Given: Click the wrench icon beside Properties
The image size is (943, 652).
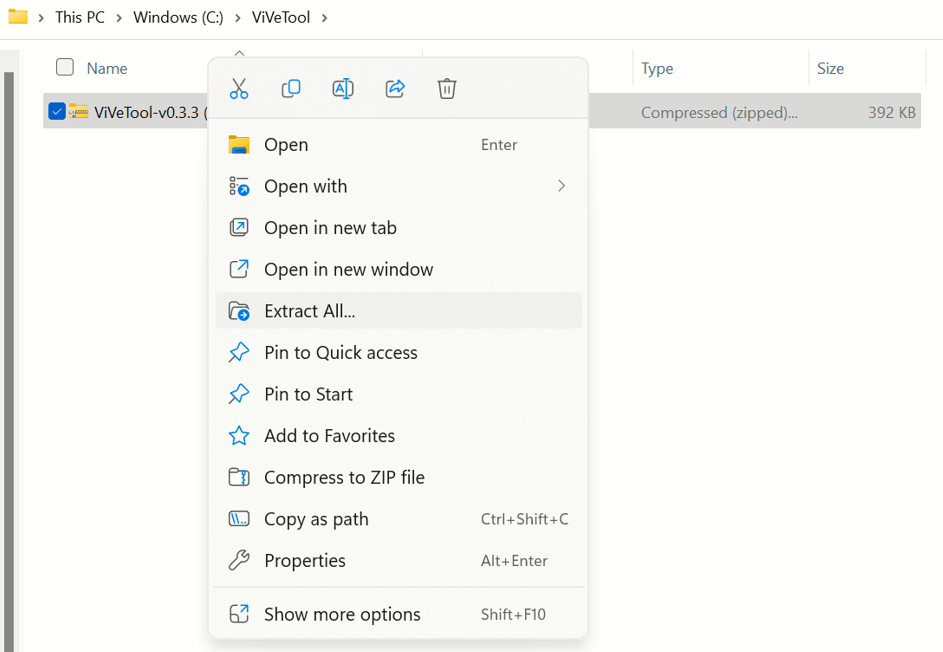Looking at the screenshot, I should (x=239, y=561).
